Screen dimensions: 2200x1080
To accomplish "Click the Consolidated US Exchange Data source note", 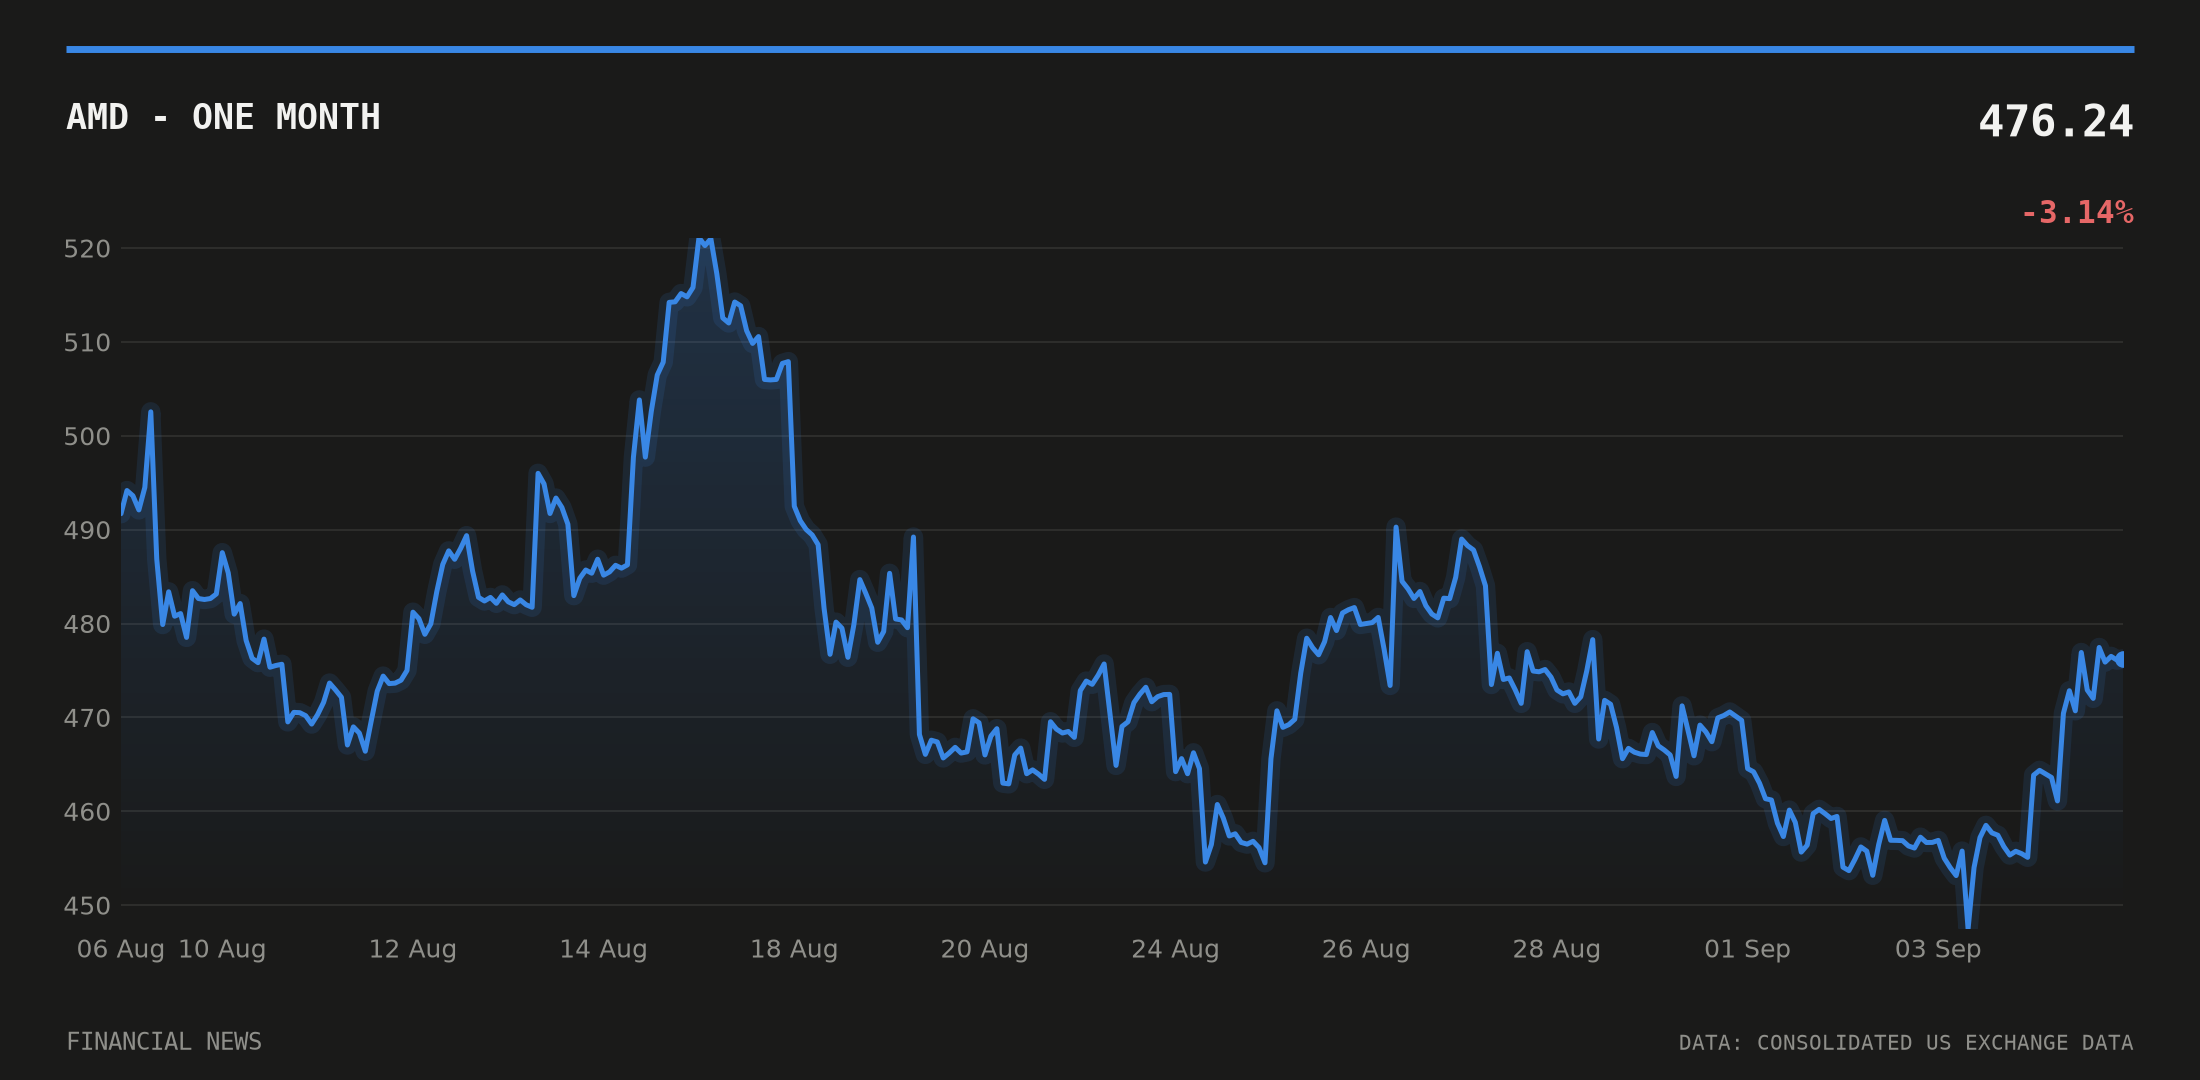I will pos(1906,1043).
